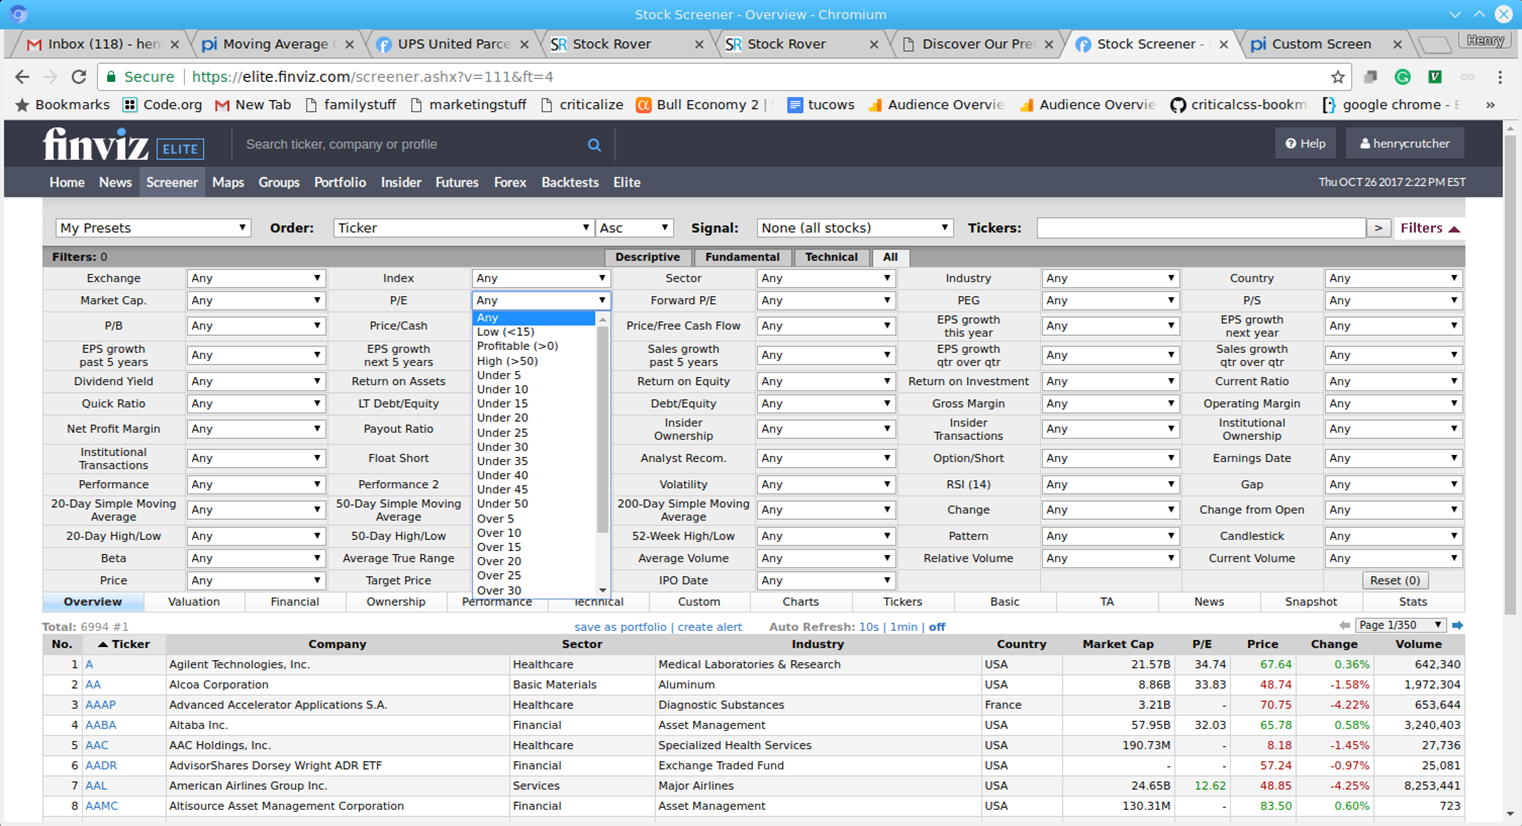
Task: Click the green Grammarly extension icon
Action: [x=1403, y=77]
